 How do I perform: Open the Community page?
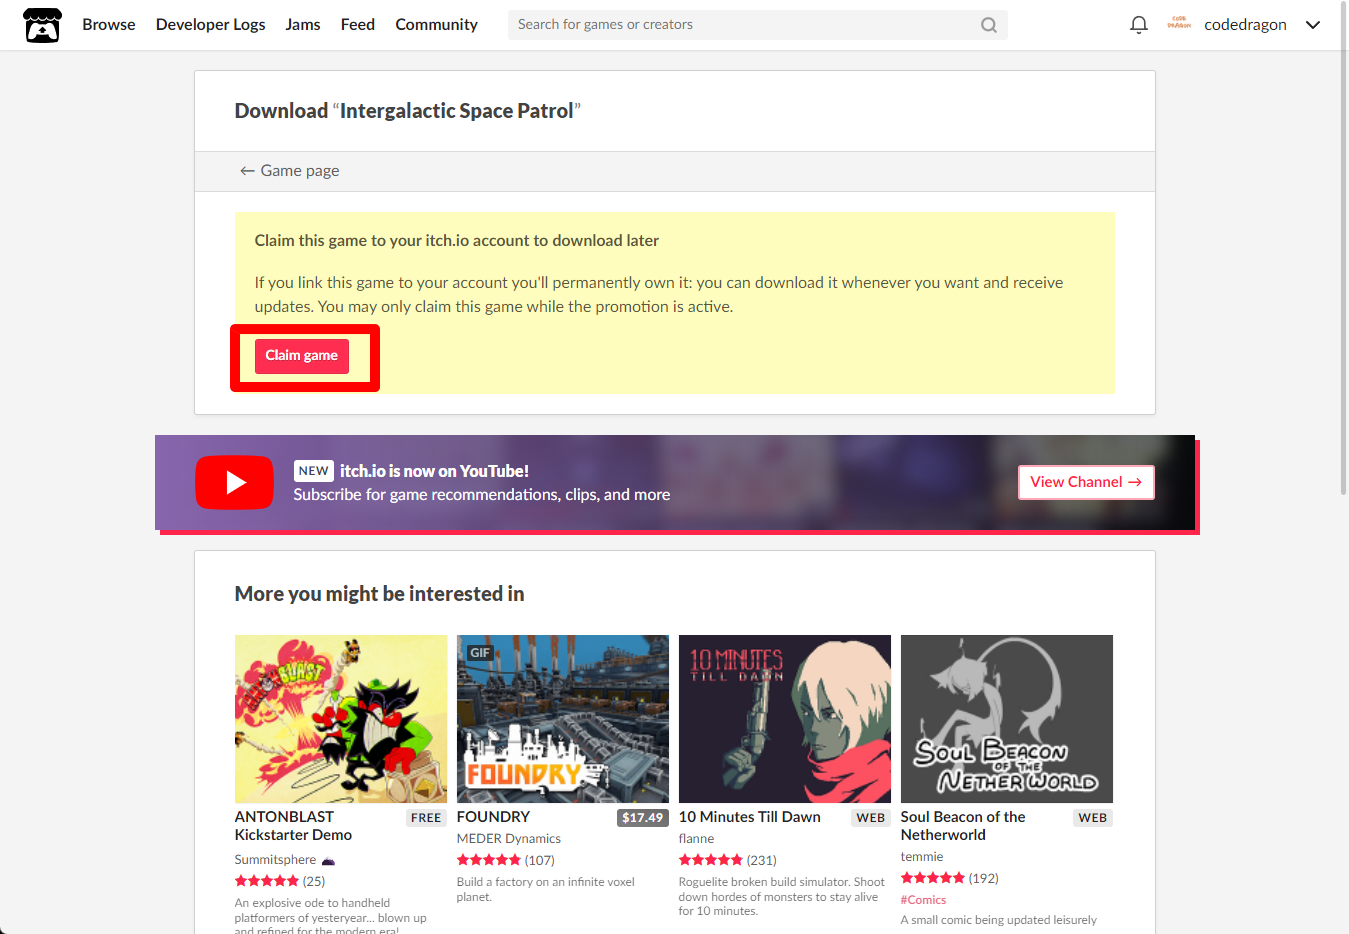coord(437,24)
